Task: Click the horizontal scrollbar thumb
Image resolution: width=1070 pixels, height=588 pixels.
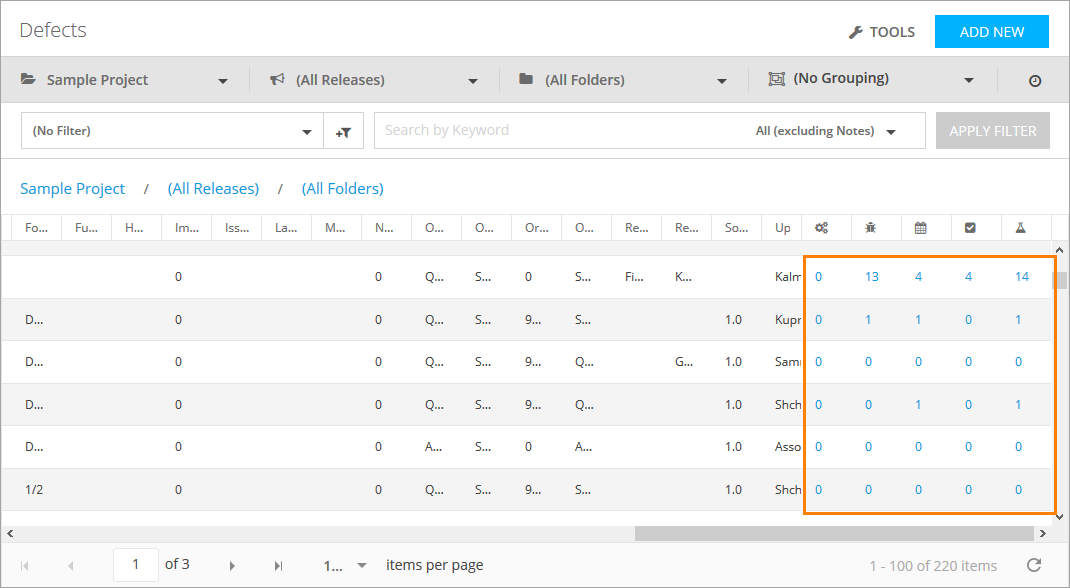Action: point(840,533)
